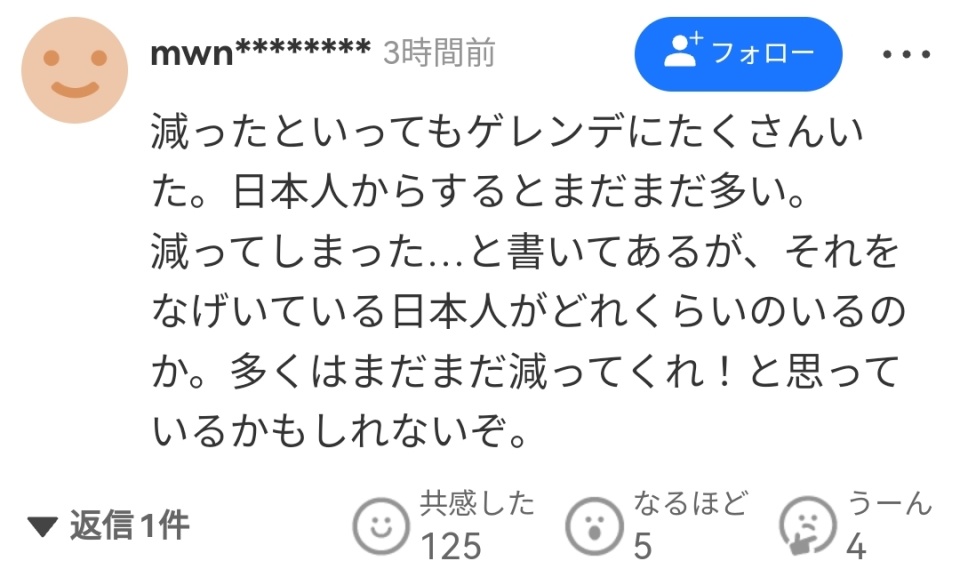Click the なるほど count of 5

click(x=642, y=545)
